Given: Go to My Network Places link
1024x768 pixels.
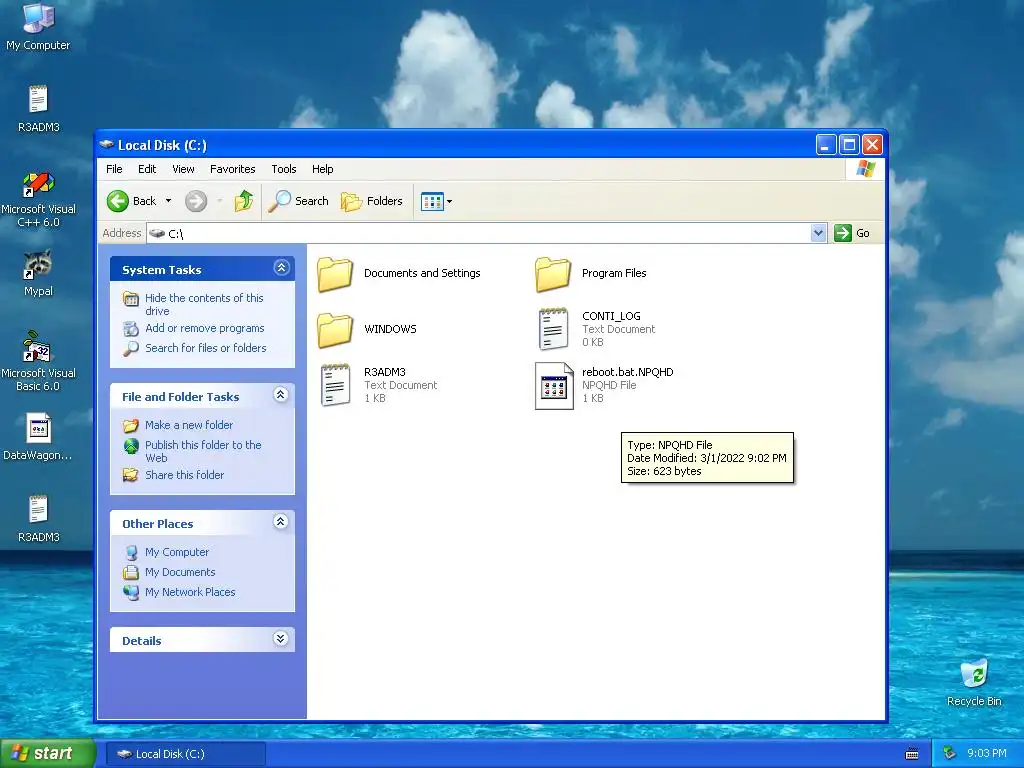Looking at the screenshot, I should click(190, 592).
